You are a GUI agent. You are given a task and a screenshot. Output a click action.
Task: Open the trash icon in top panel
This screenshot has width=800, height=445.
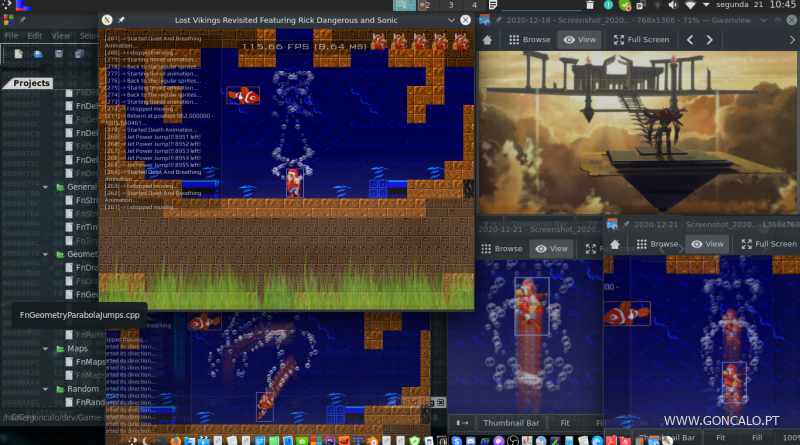pyautogui.click(x=590, y=5)
